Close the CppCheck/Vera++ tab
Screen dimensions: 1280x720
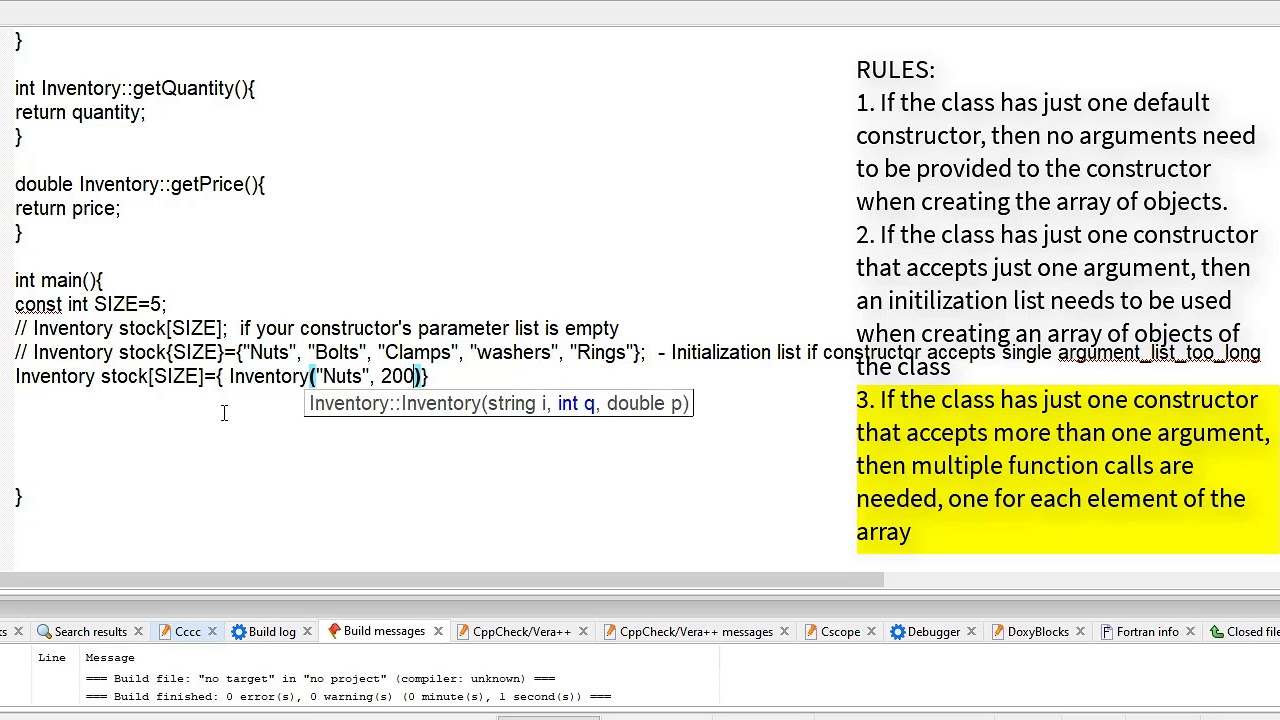coord(583,632)
